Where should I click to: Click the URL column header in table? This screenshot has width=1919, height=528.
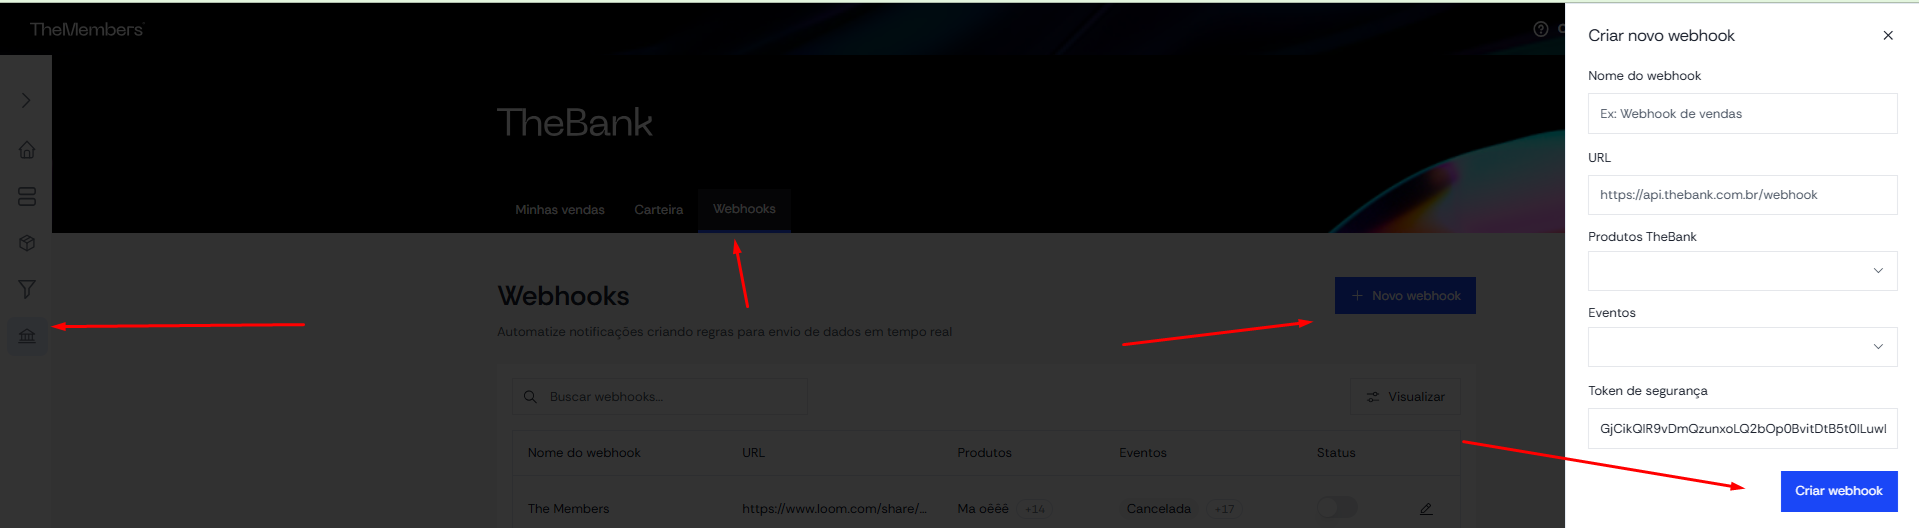pyautogui.click(x=753, y=453)
